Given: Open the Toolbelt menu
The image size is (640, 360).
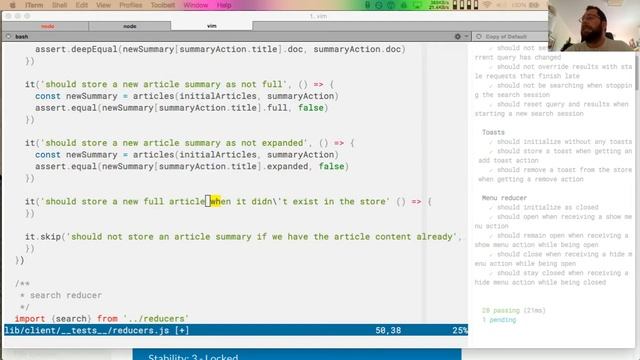Looking at the screenshot, I should (x=163, y=5).
